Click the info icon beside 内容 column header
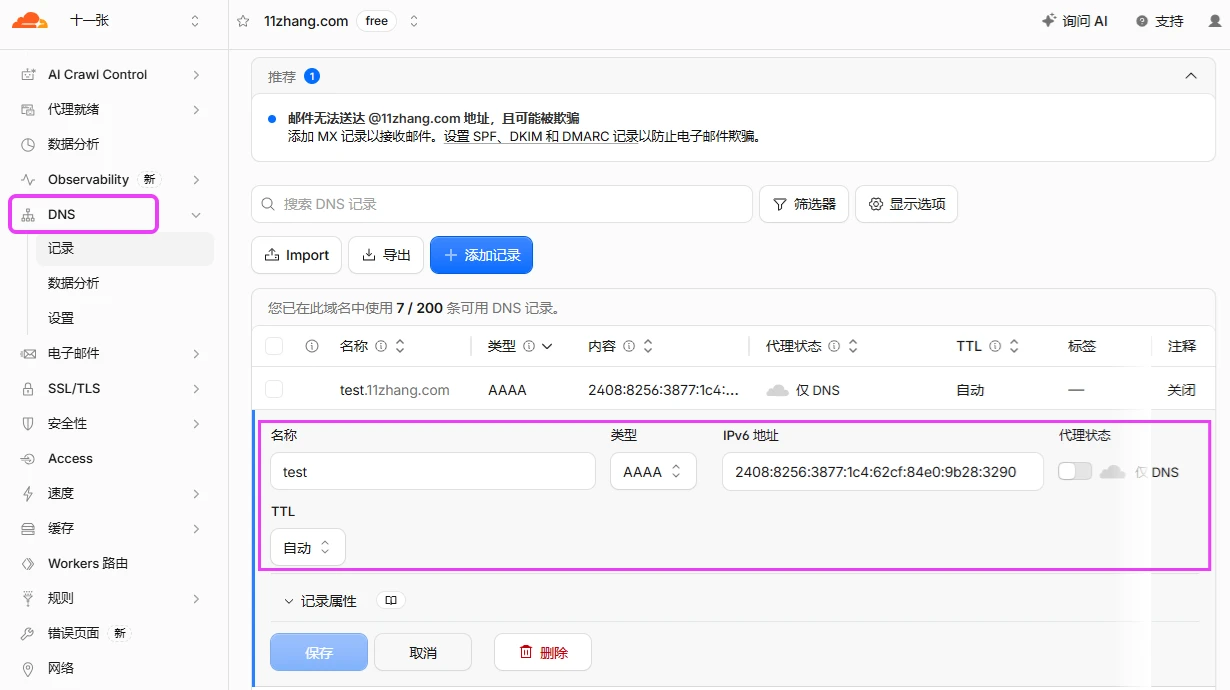This screenshot has height=690, width=1230. [629, 346]
